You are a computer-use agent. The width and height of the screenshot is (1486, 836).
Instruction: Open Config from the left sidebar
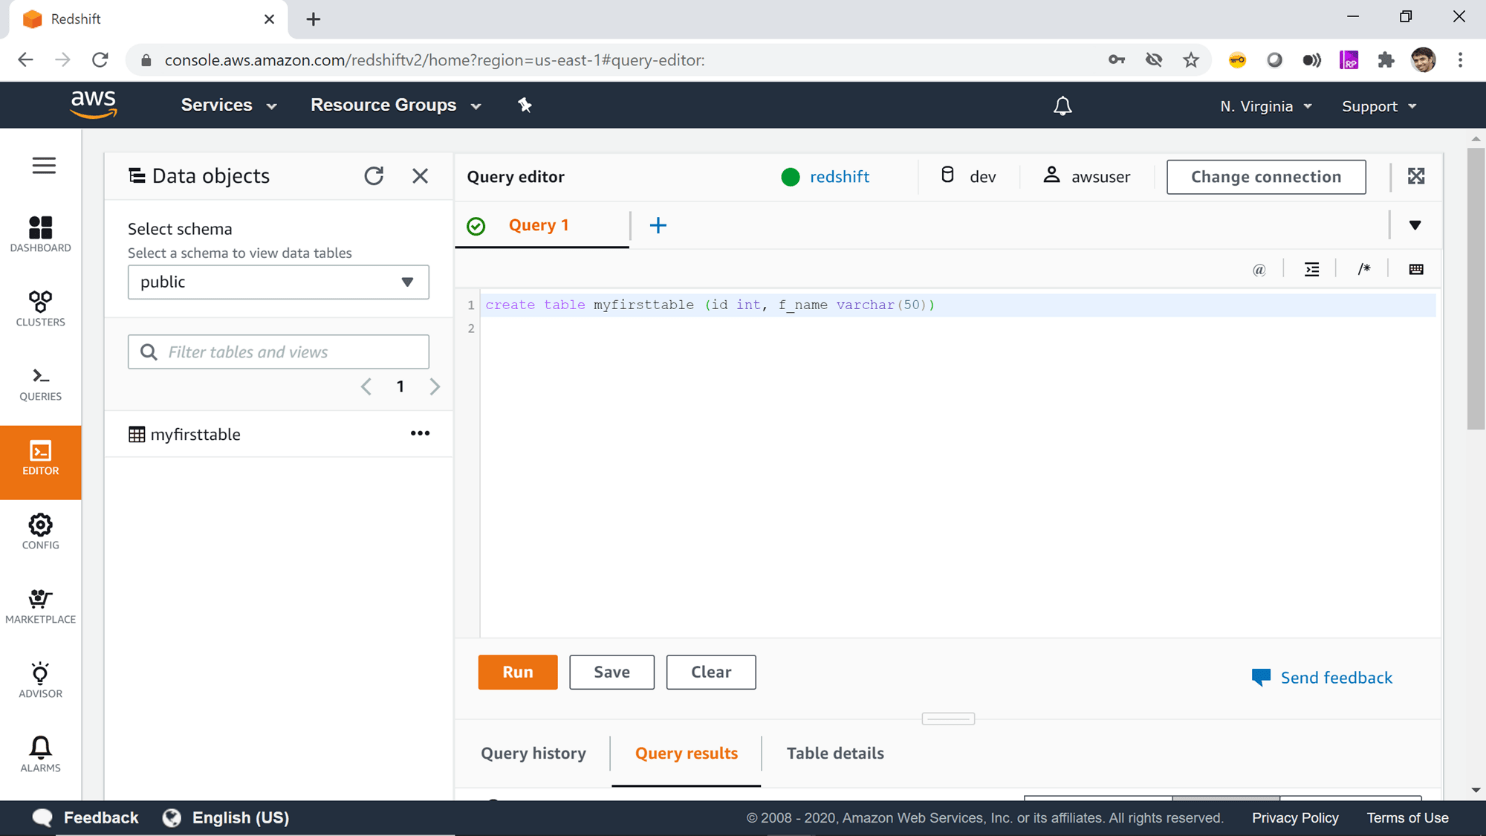40,531
